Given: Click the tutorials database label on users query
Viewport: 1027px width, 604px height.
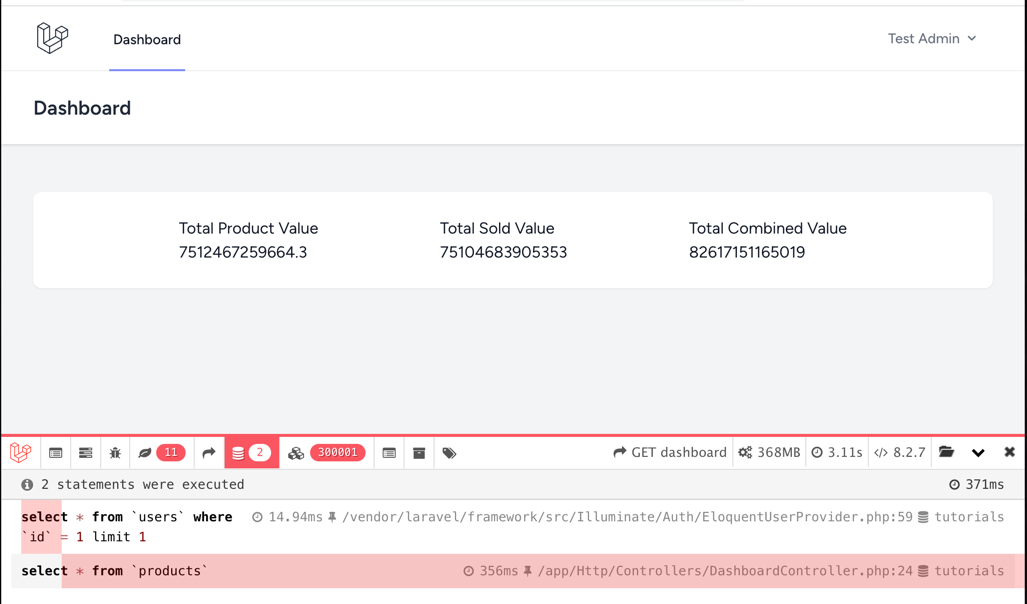Looking at the screenshot, I should tap(961, 517).
